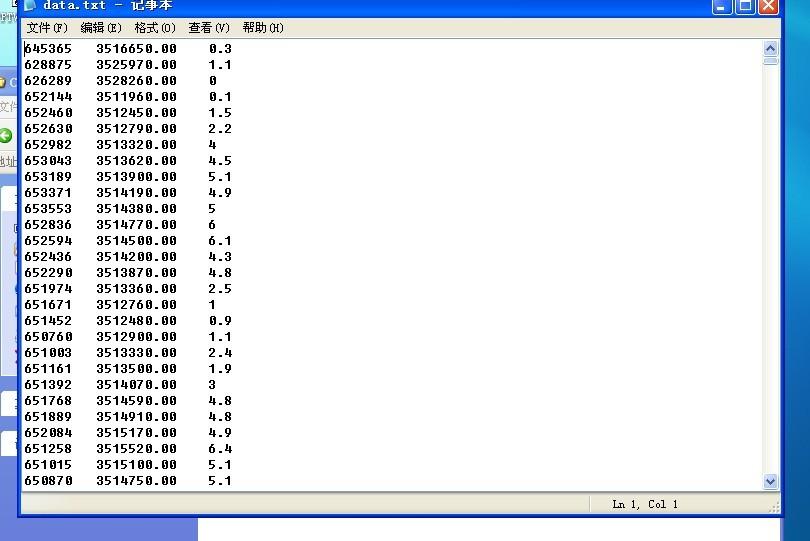Click the value 3513870.00
This screenshot has height=541, width=810.
(x=136, y=273)
